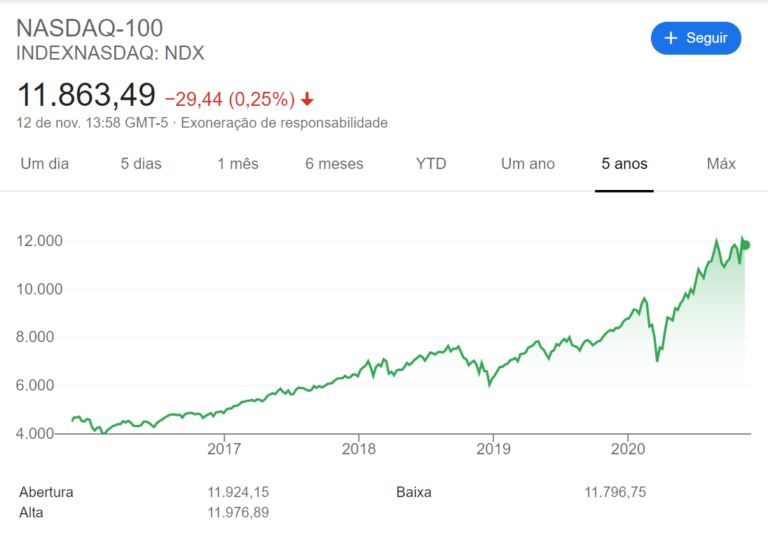Select the active 5 anos tab
The image size is (768, 537).
[624, 163]
